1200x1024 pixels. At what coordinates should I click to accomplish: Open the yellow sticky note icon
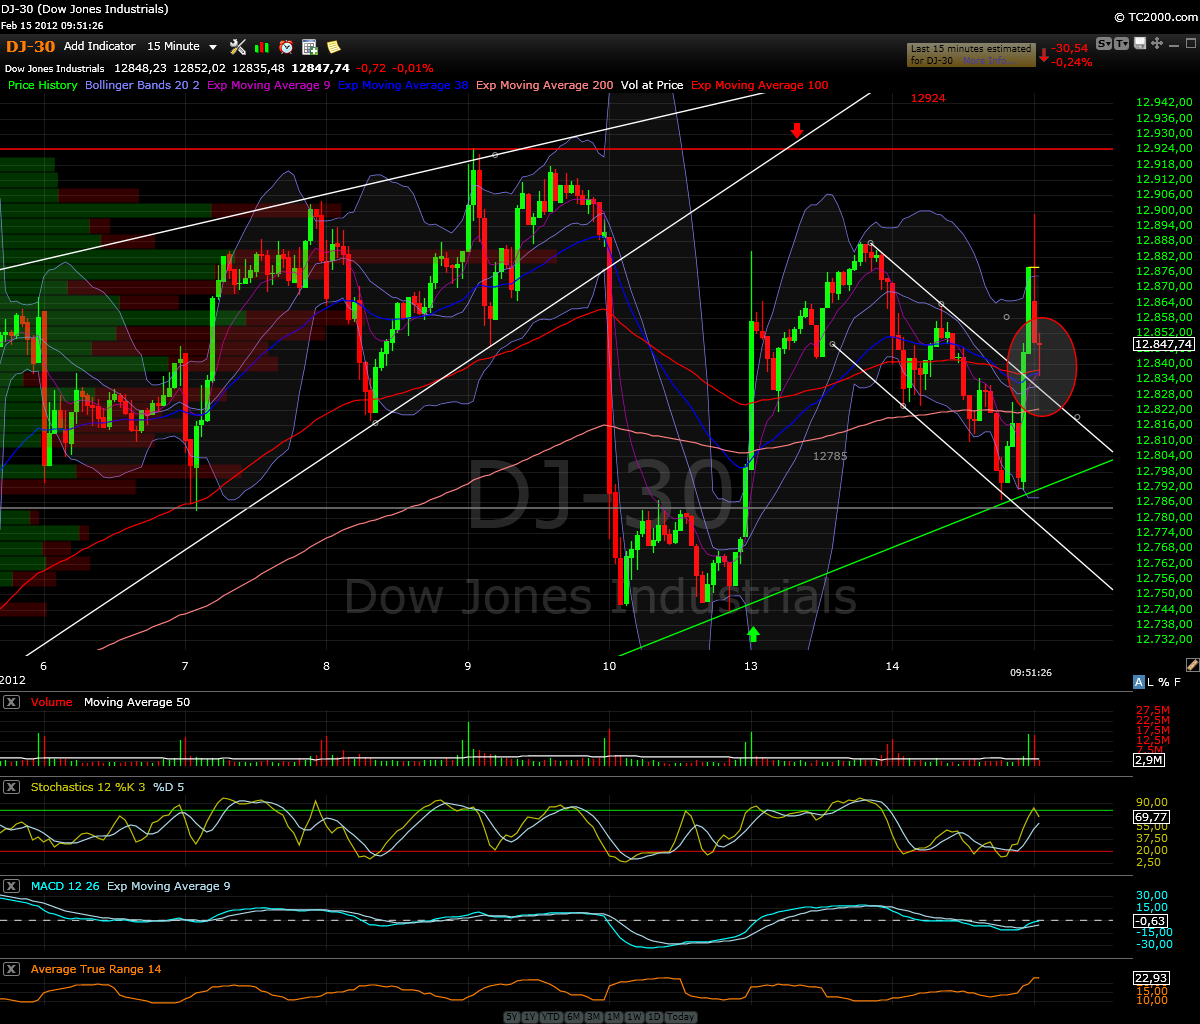pos(333,46)
